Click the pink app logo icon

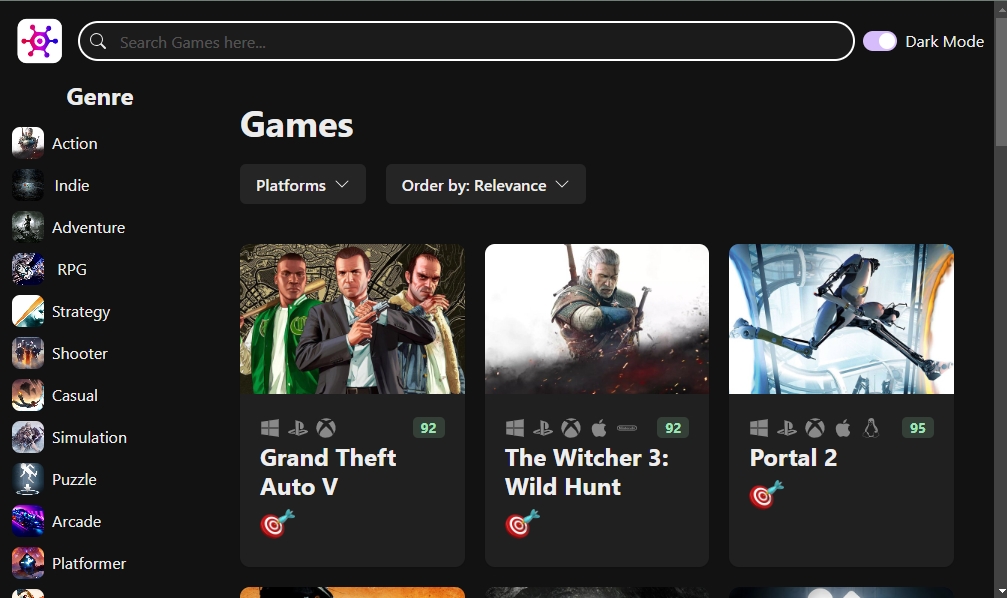tap(39, 41)
